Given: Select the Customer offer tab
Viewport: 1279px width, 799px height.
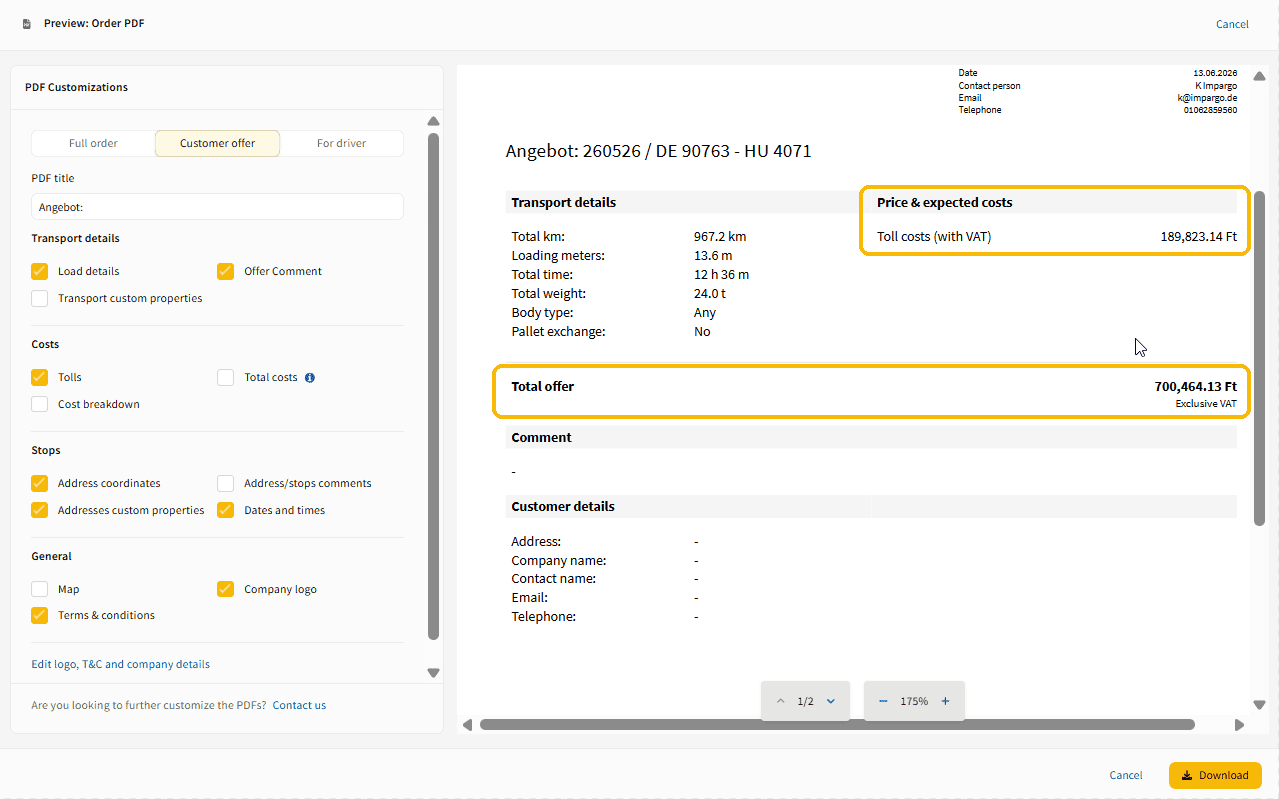Looking at the screenshot, I should point(217,143).
